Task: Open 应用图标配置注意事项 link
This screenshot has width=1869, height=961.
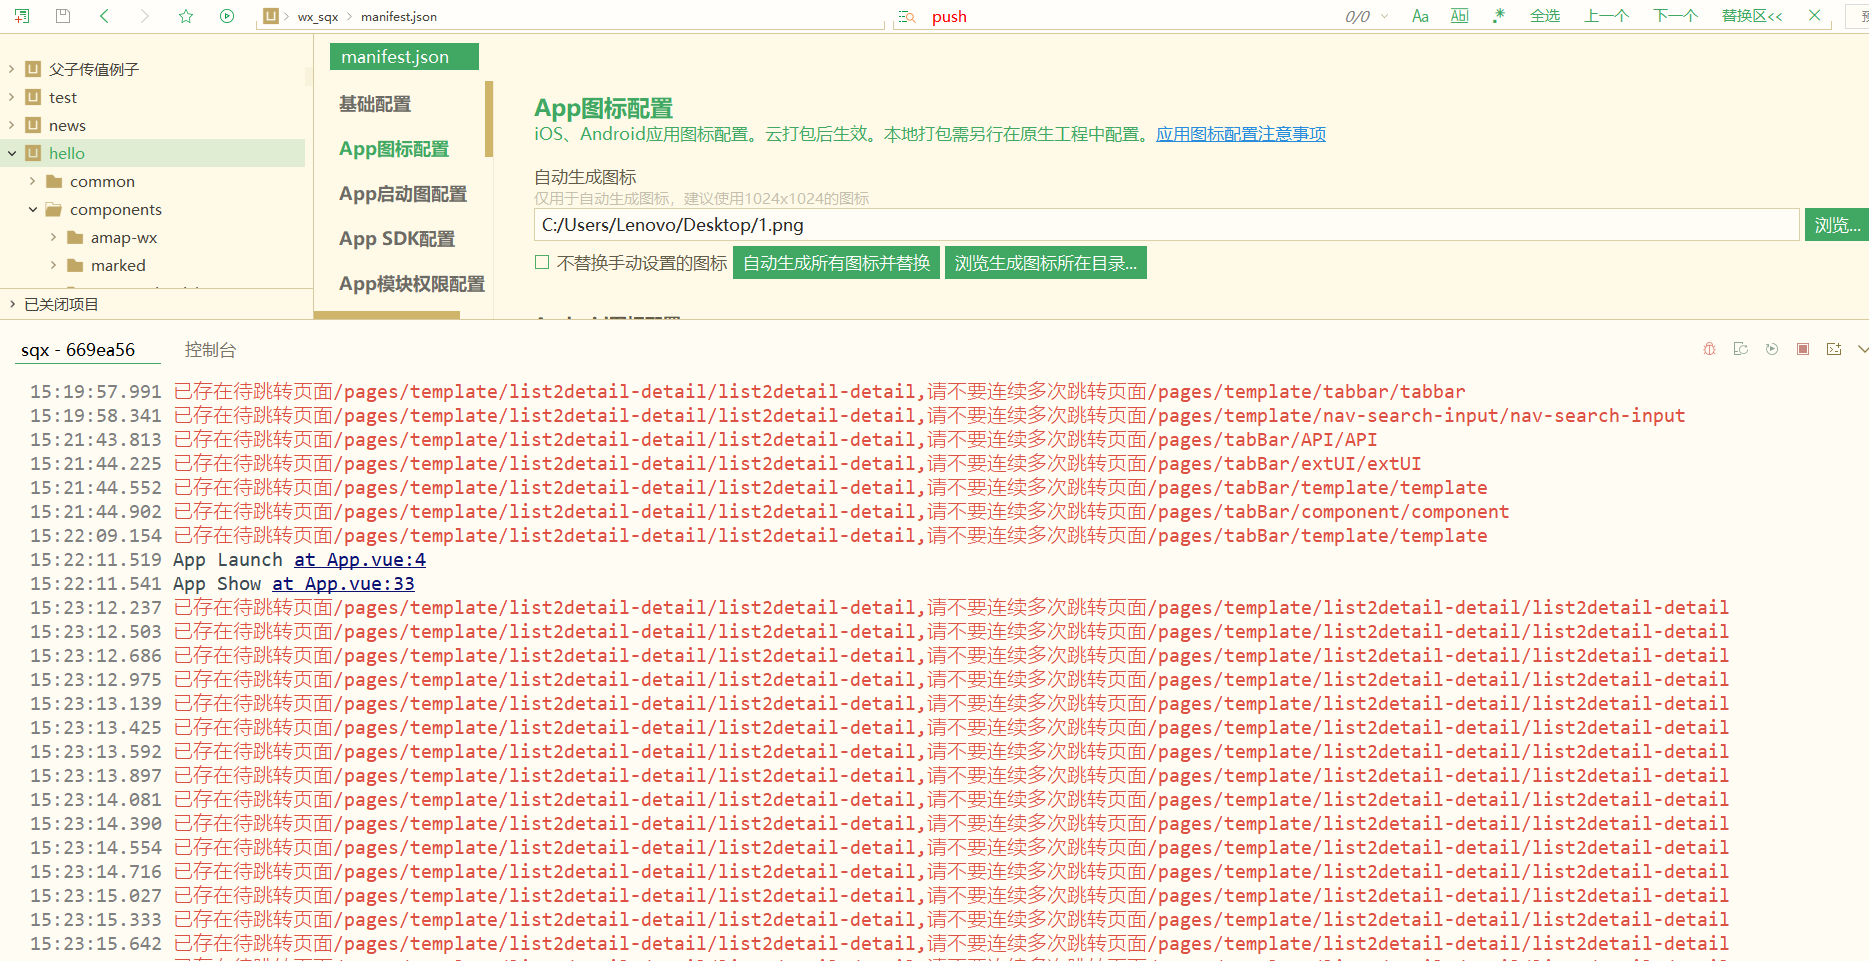Action: pyautogui.click(x=1240, y=134)
